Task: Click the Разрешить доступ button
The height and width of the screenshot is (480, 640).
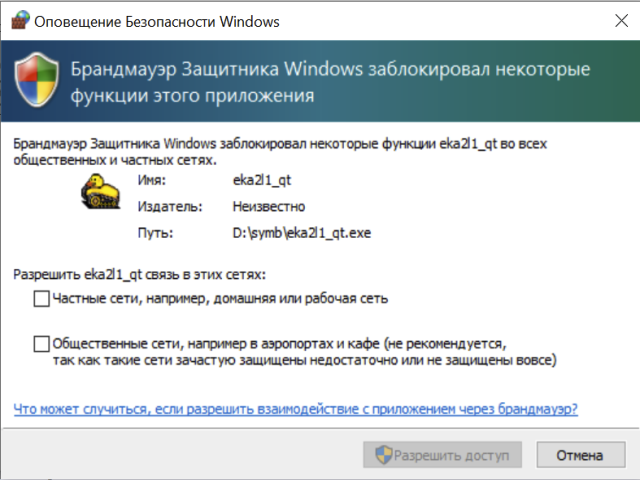Action: pyautogui.click(x=442, y=455)
